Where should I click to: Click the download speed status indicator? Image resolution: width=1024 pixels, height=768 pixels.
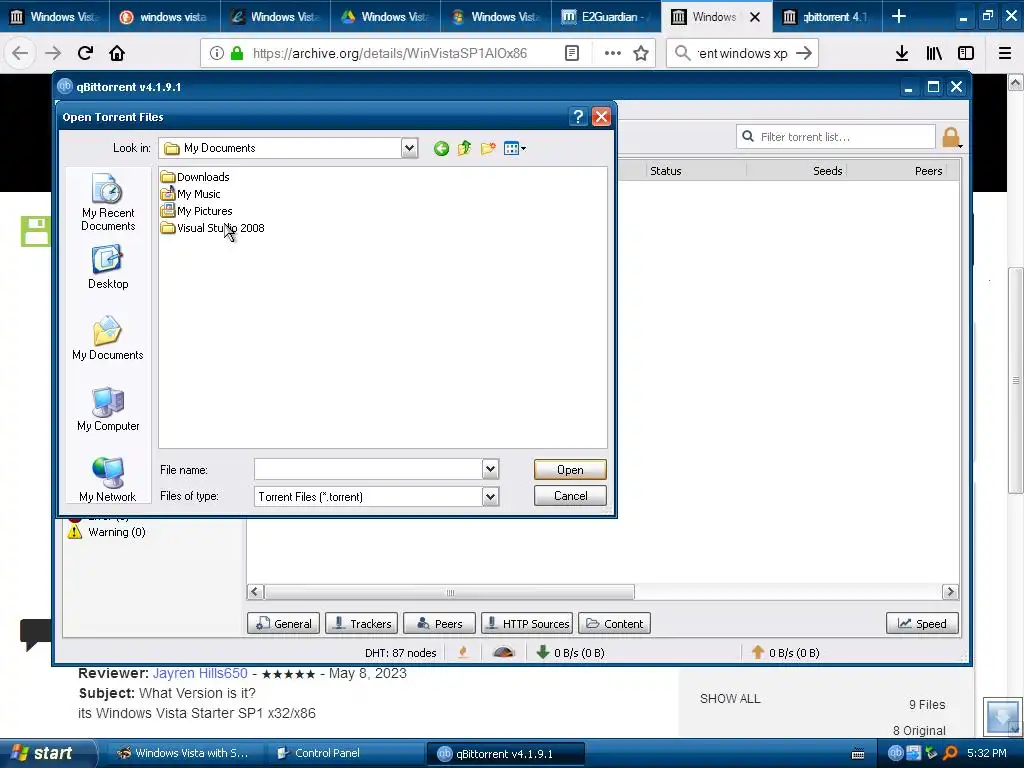[570, 652]
